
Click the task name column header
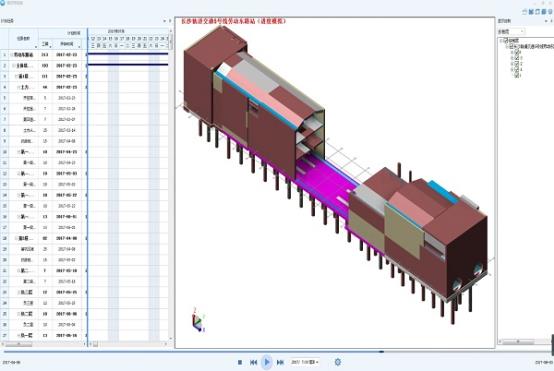pos(23,39)
